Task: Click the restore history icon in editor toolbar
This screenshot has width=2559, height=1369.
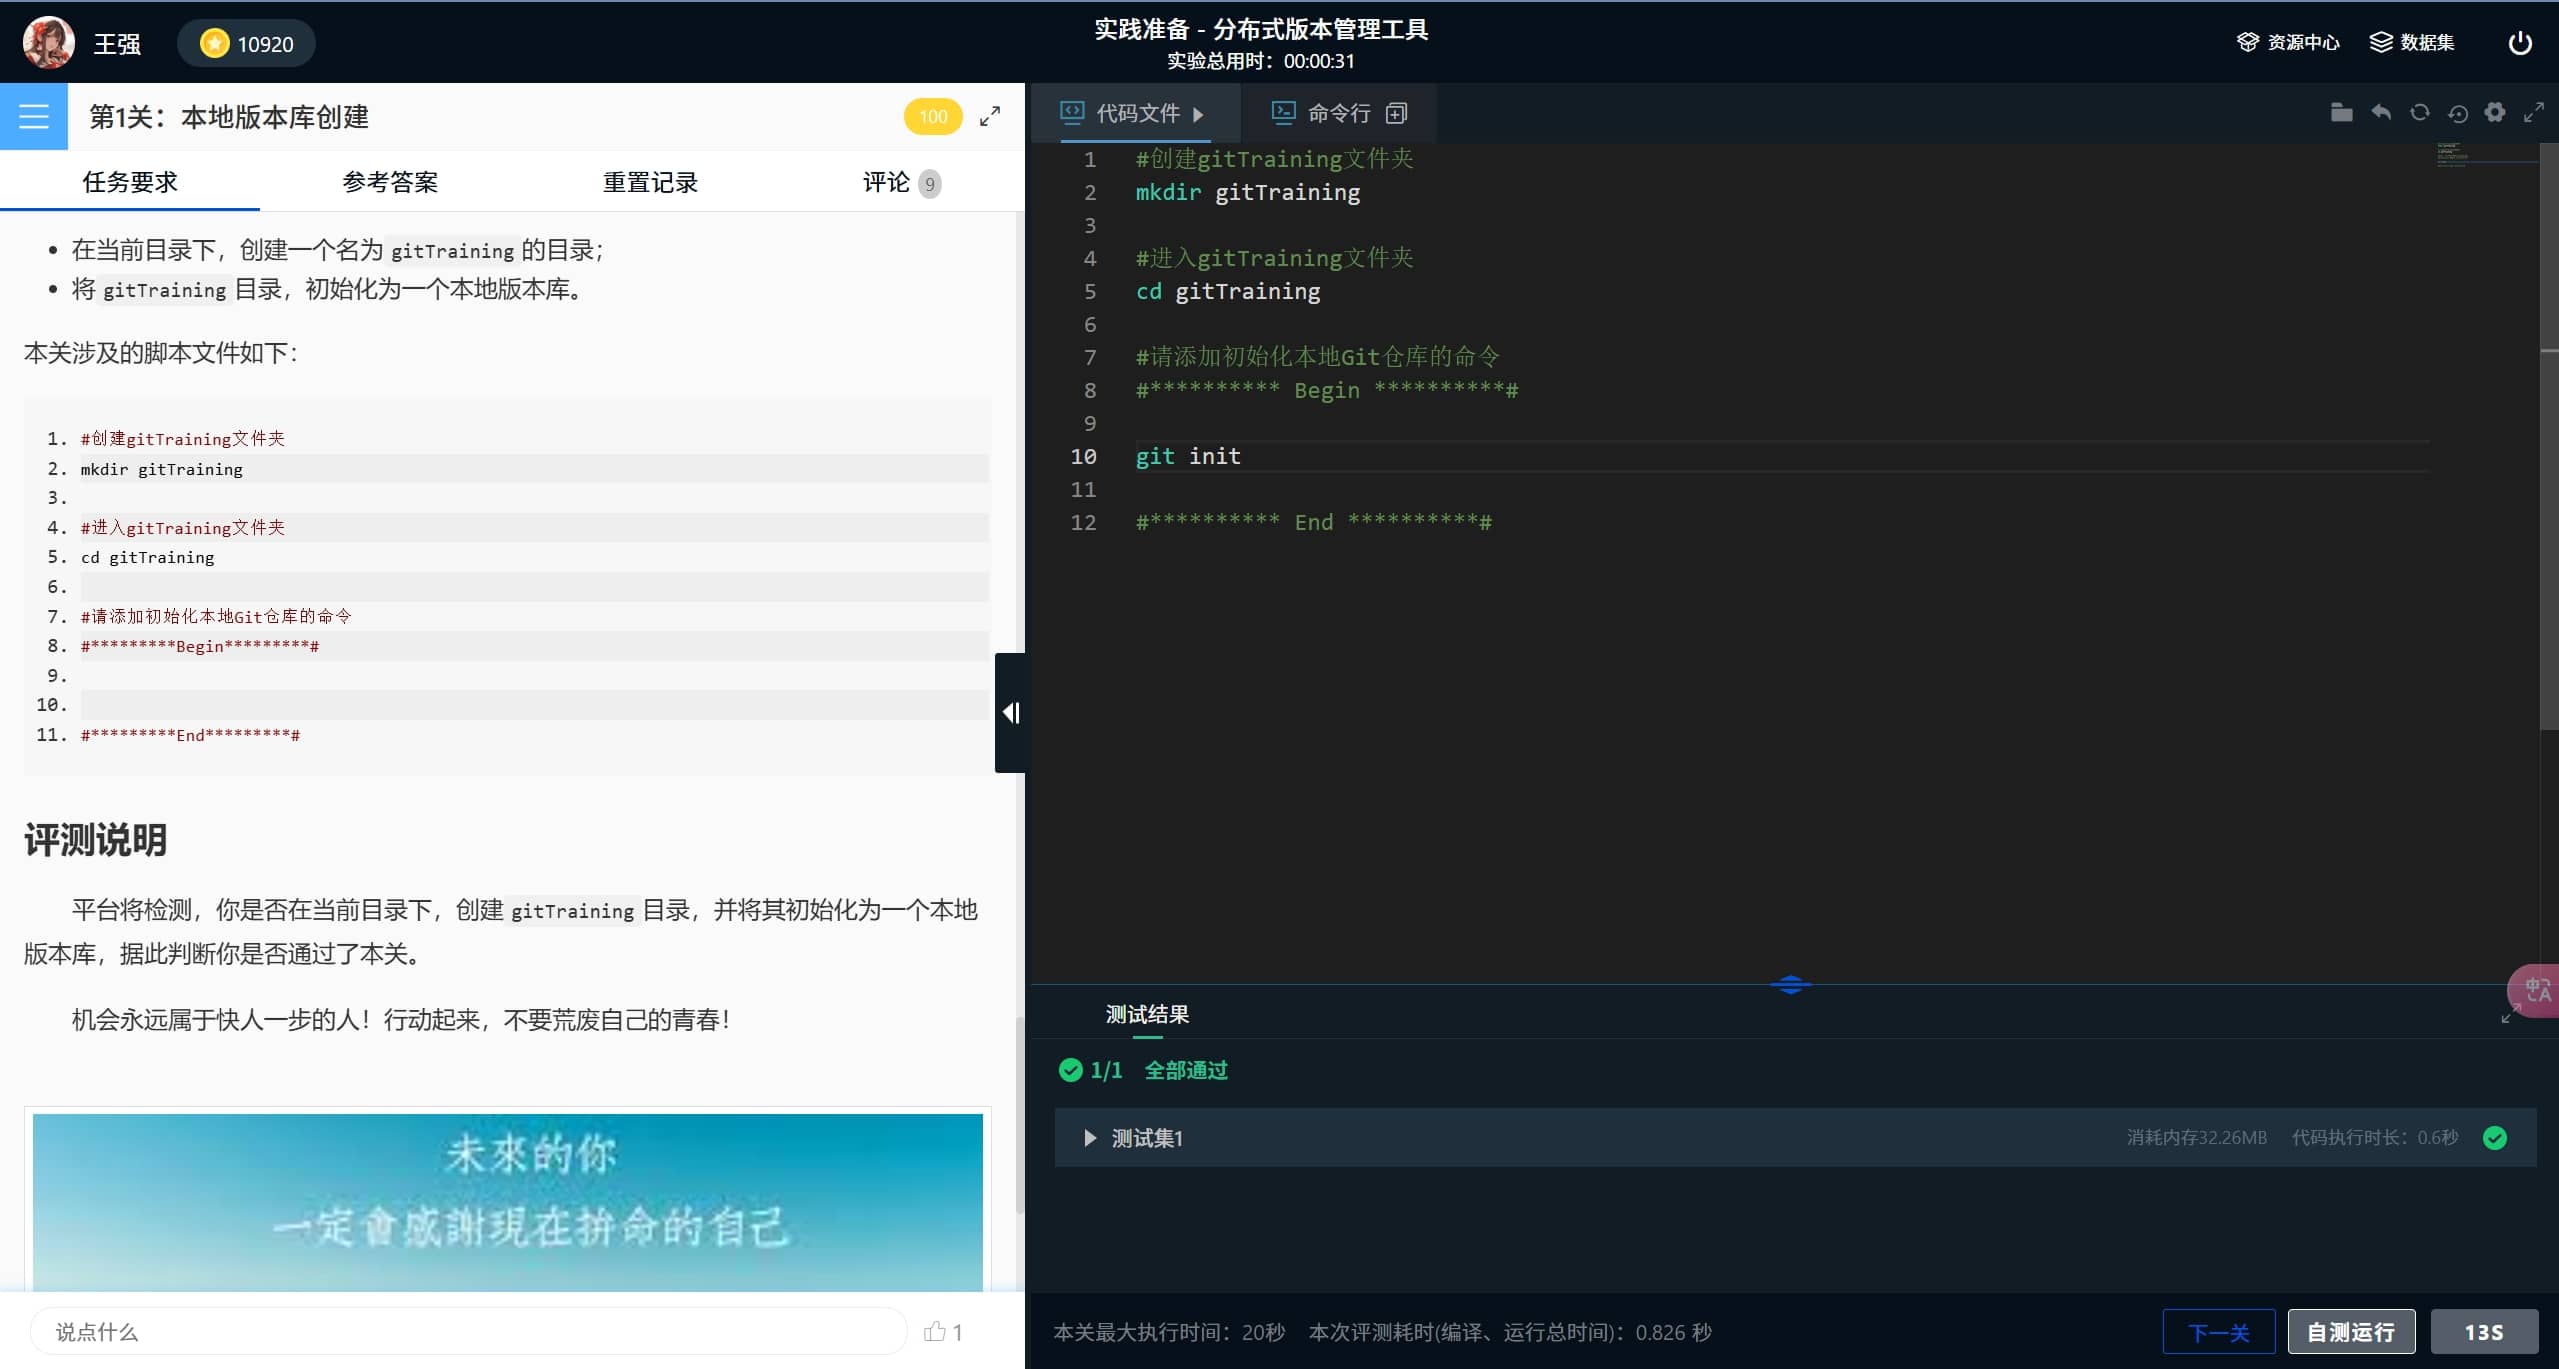Action: coord(2457,113)
